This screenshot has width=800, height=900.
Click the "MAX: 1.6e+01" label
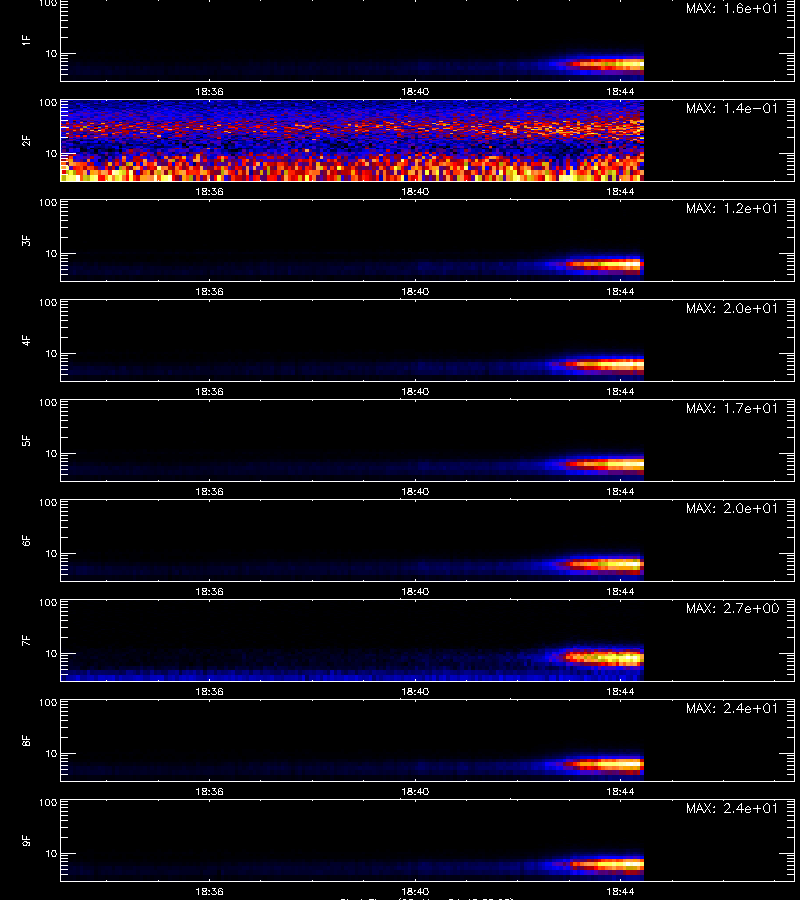(x=732, y=8)
